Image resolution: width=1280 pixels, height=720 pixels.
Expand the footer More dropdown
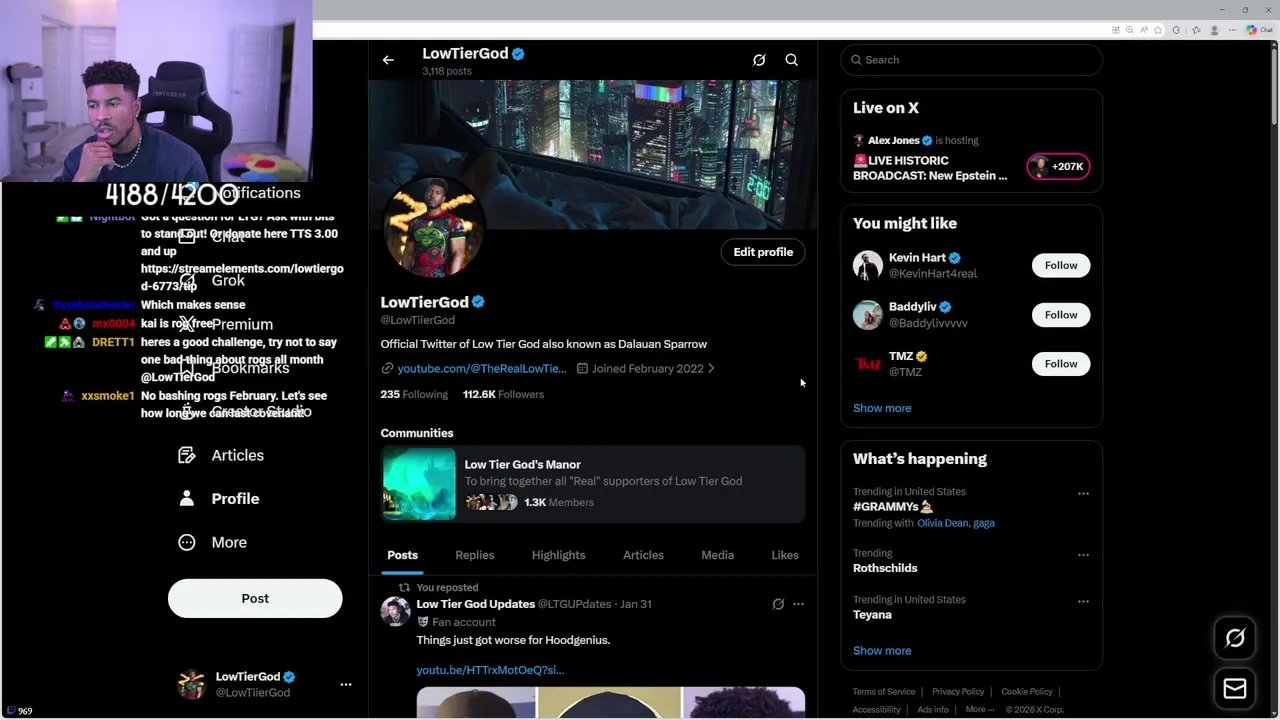(x=979, y=709)
